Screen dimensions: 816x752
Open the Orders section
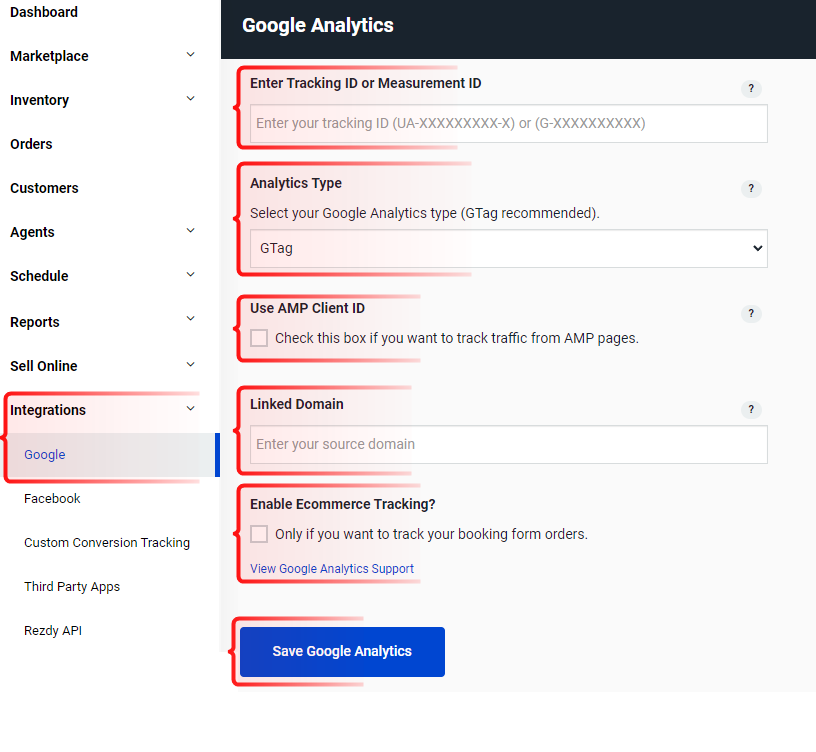tap(31, 144)
